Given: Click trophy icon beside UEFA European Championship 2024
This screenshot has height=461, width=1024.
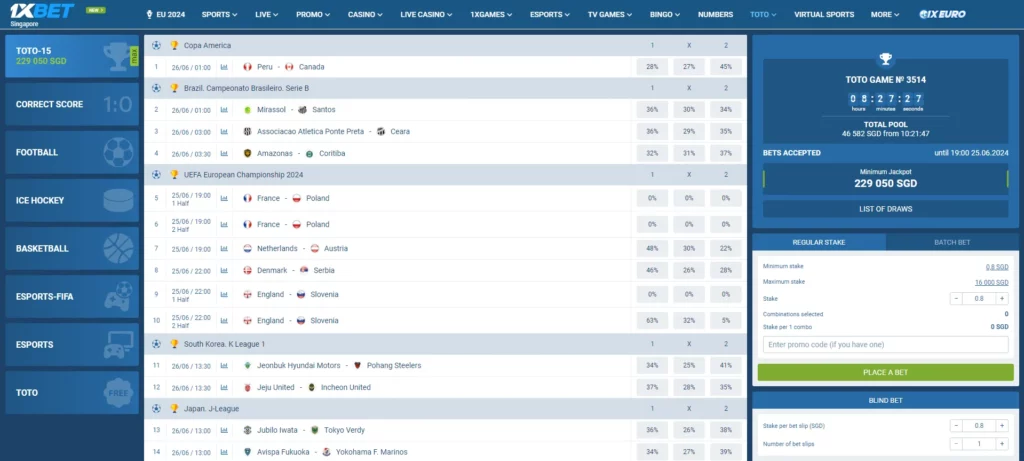Looking at the screenshot, I should point(174,175).
